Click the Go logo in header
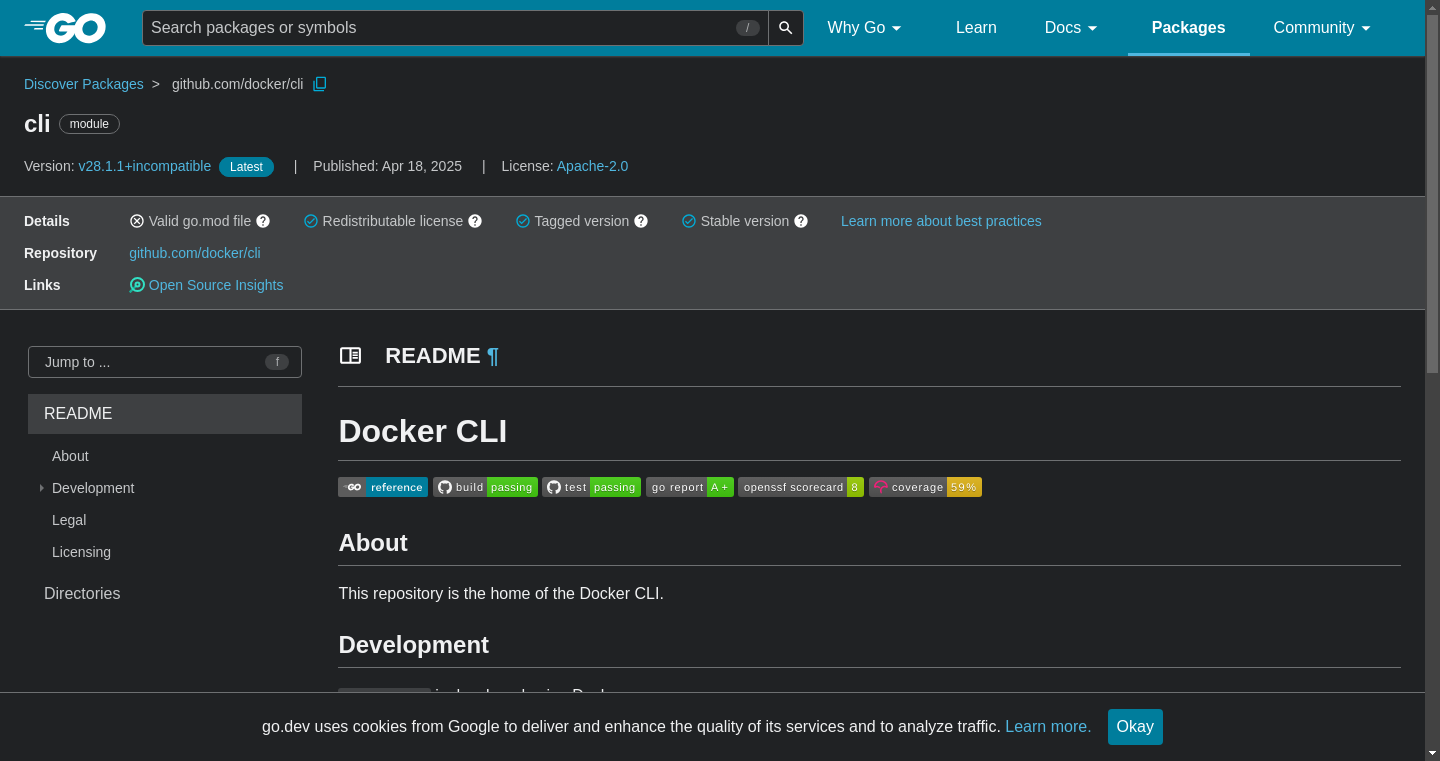Screen dimensions: 1440x761 pyautogui.click(x=65, y=28)
